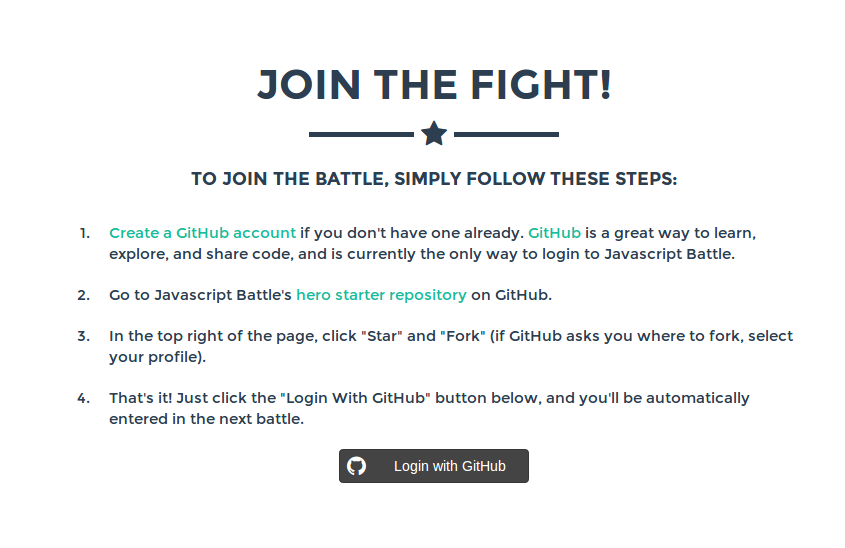Click the divider line left of the star

[x=361, y=134]
